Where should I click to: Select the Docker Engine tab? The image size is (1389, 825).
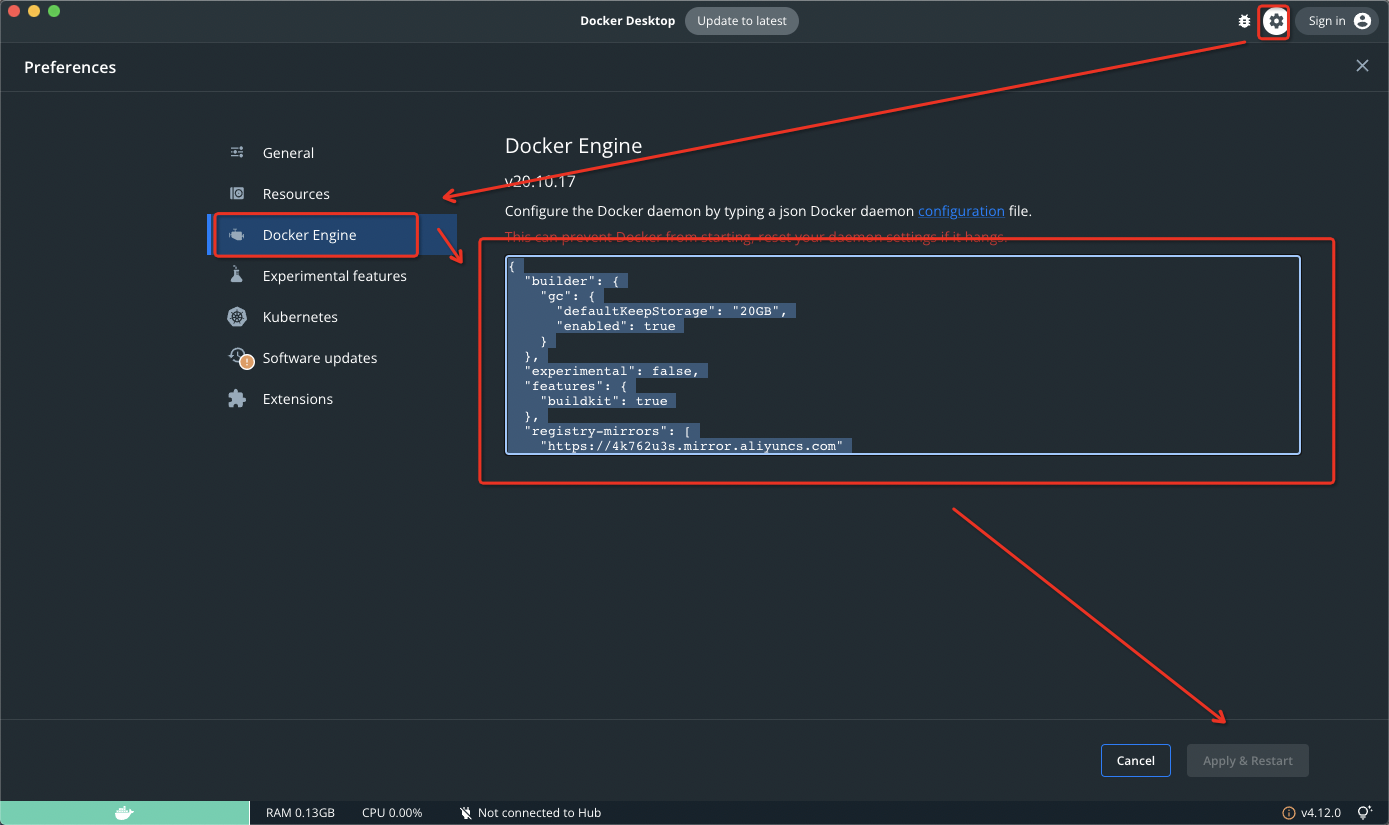pos(332,235)
